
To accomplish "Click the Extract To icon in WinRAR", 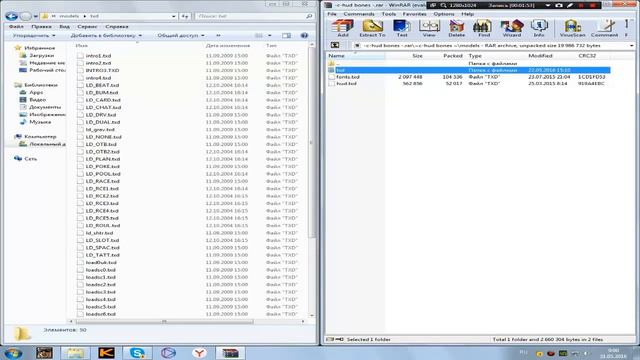I will point(372,28).
